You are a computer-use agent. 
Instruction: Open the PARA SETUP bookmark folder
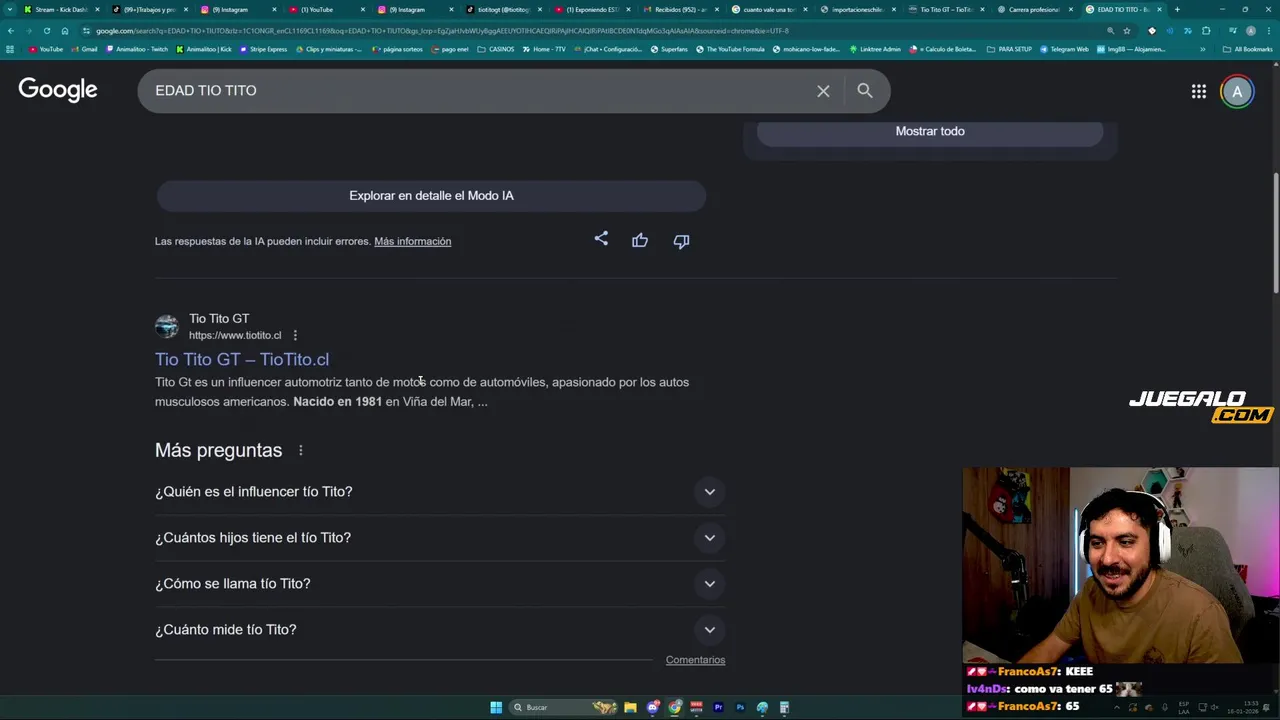pos(1009,49)
